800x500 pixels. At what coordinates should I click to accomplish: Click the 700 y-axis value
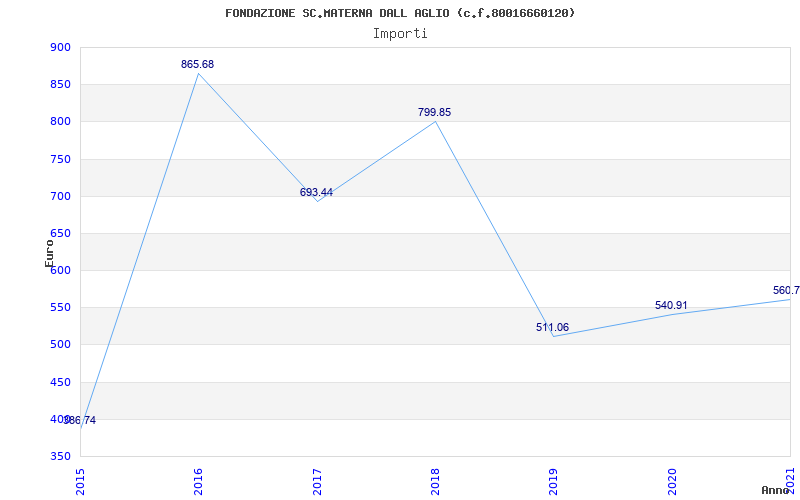click(60, 196)
